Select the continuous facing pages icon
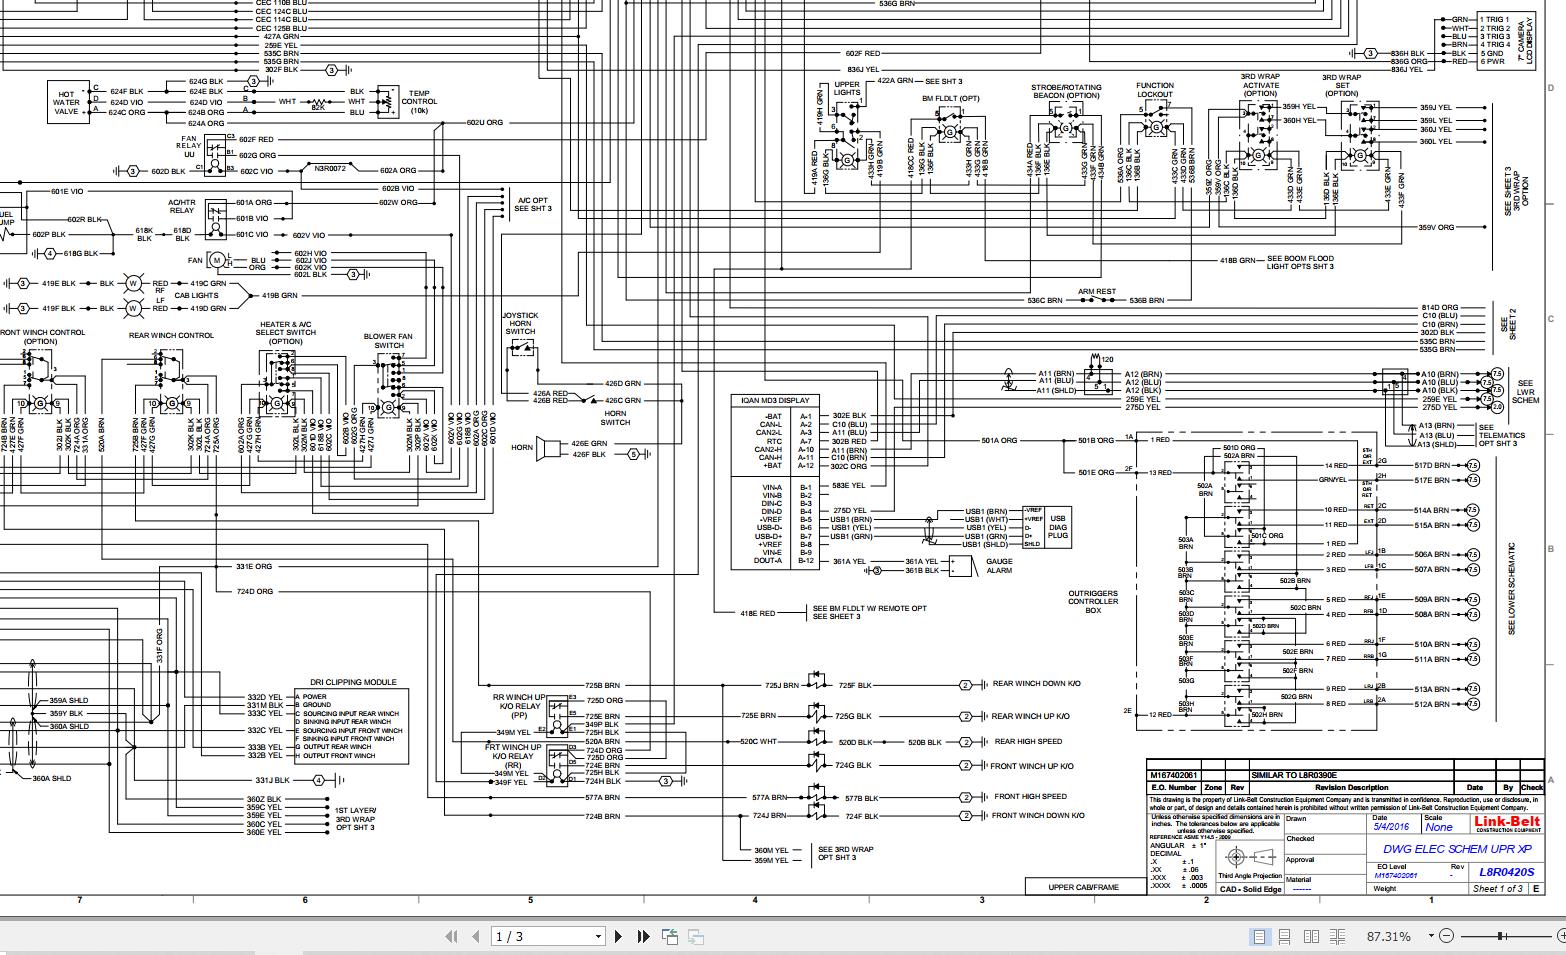This screenshot has width=1566, height=955. point(1338,936)
